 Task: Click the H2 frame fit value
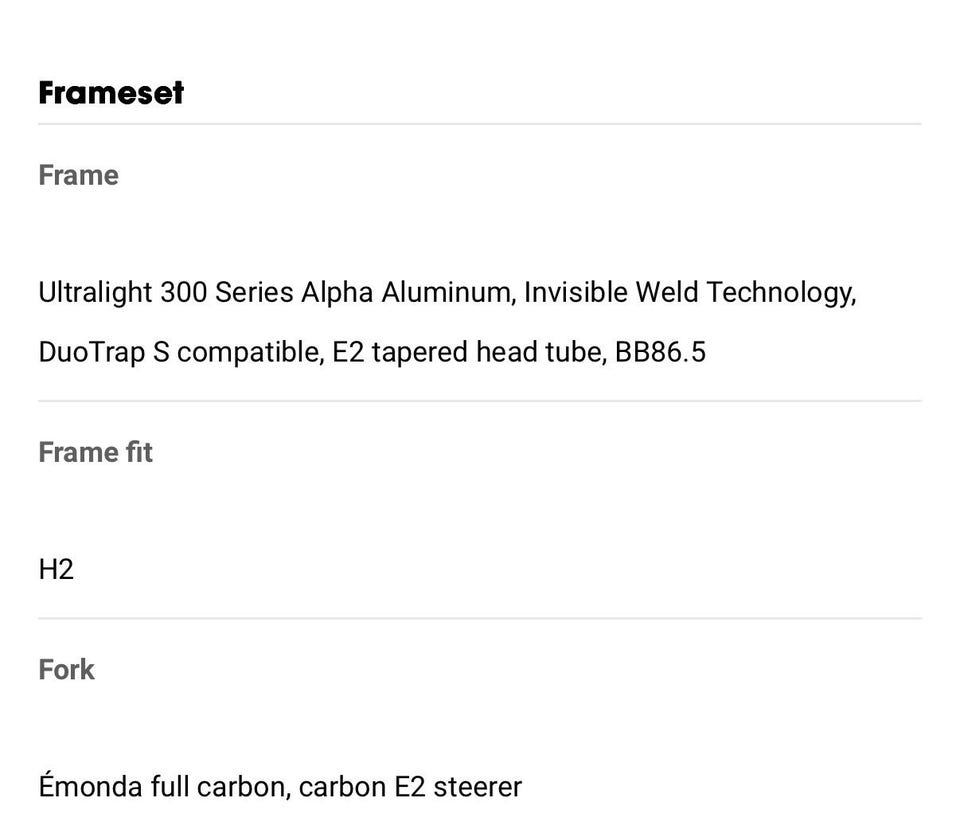[x=56, y=570]
